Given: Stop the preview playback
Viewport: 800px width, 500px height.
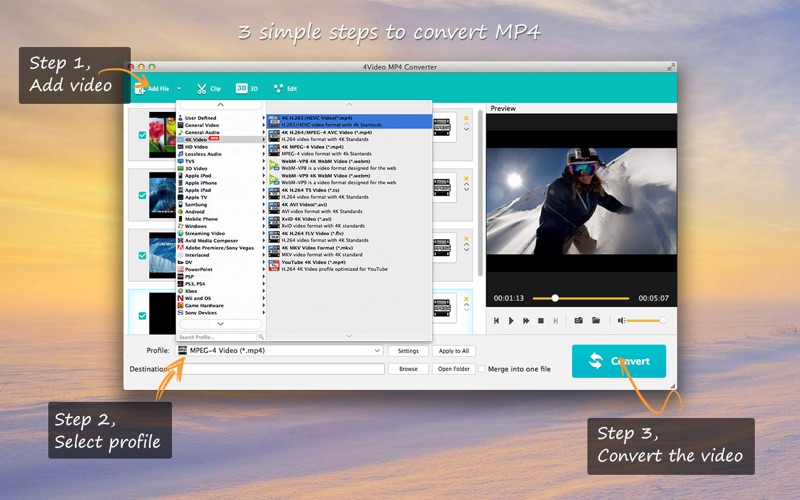Looking at the screenshot, I should (x=541, y=321).
